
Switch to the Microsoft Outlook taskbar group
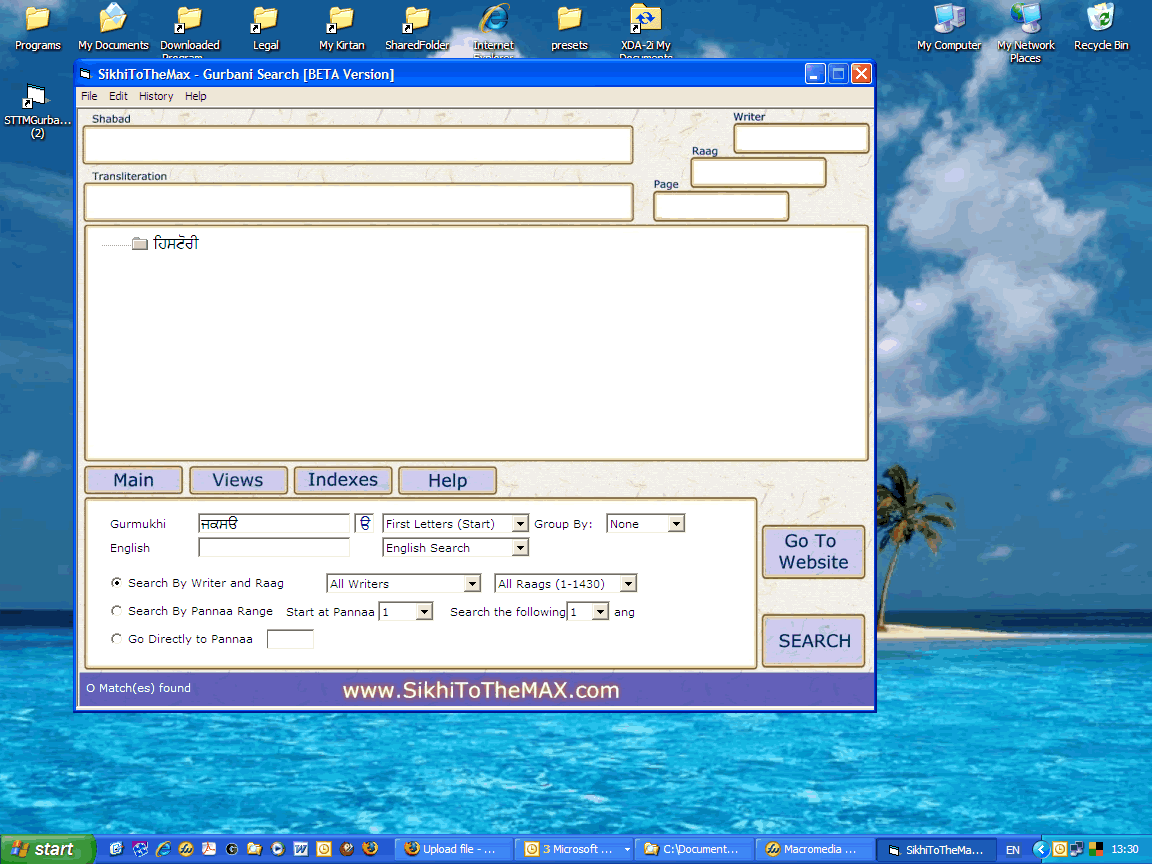[573, 849]
